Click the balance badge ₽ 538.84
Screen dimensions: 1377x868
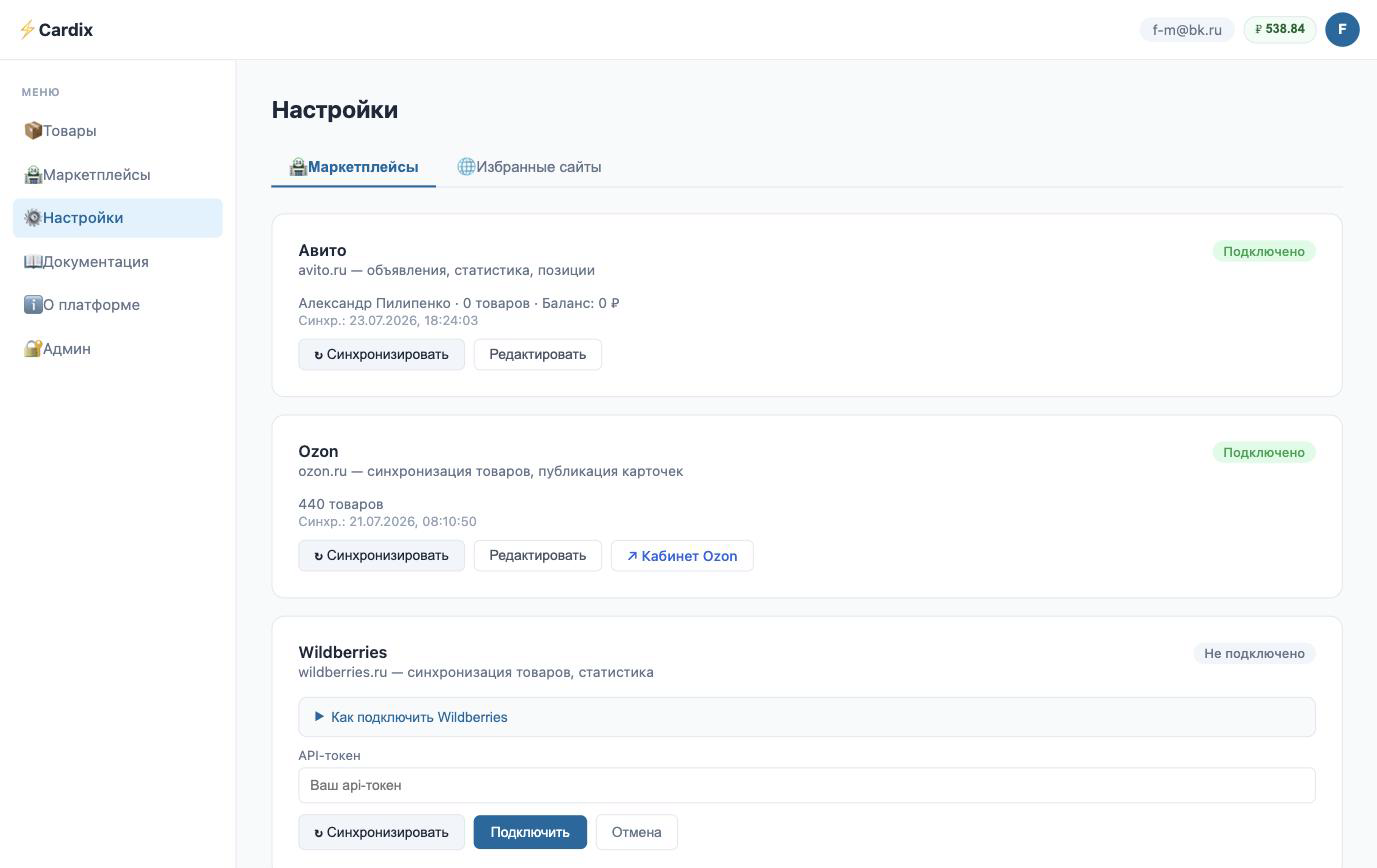point(1280,29)
